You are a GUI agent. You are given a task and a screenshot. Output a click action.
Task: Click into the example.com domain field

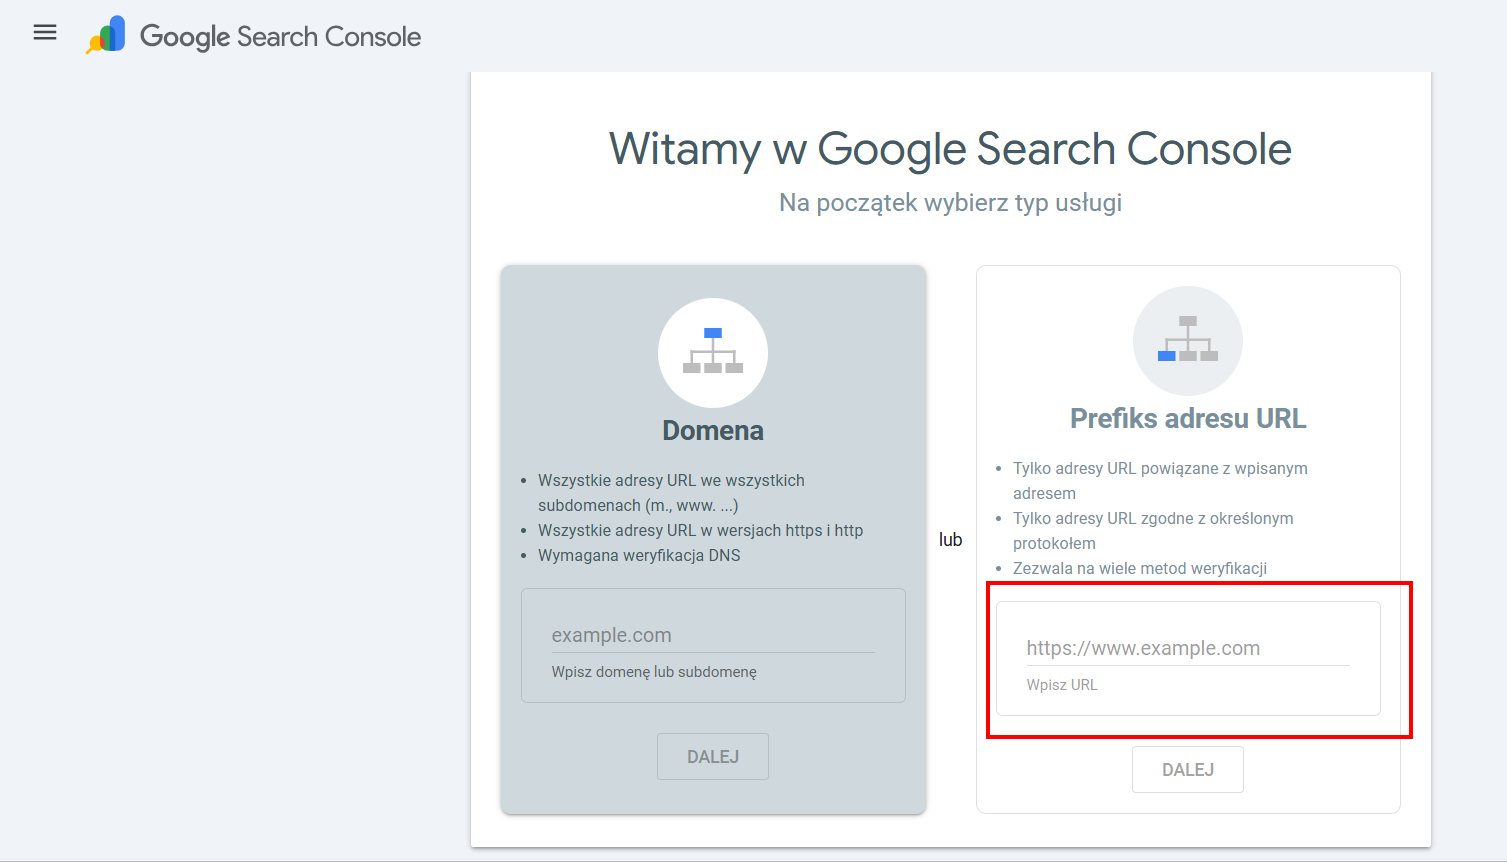coord(712,635)
